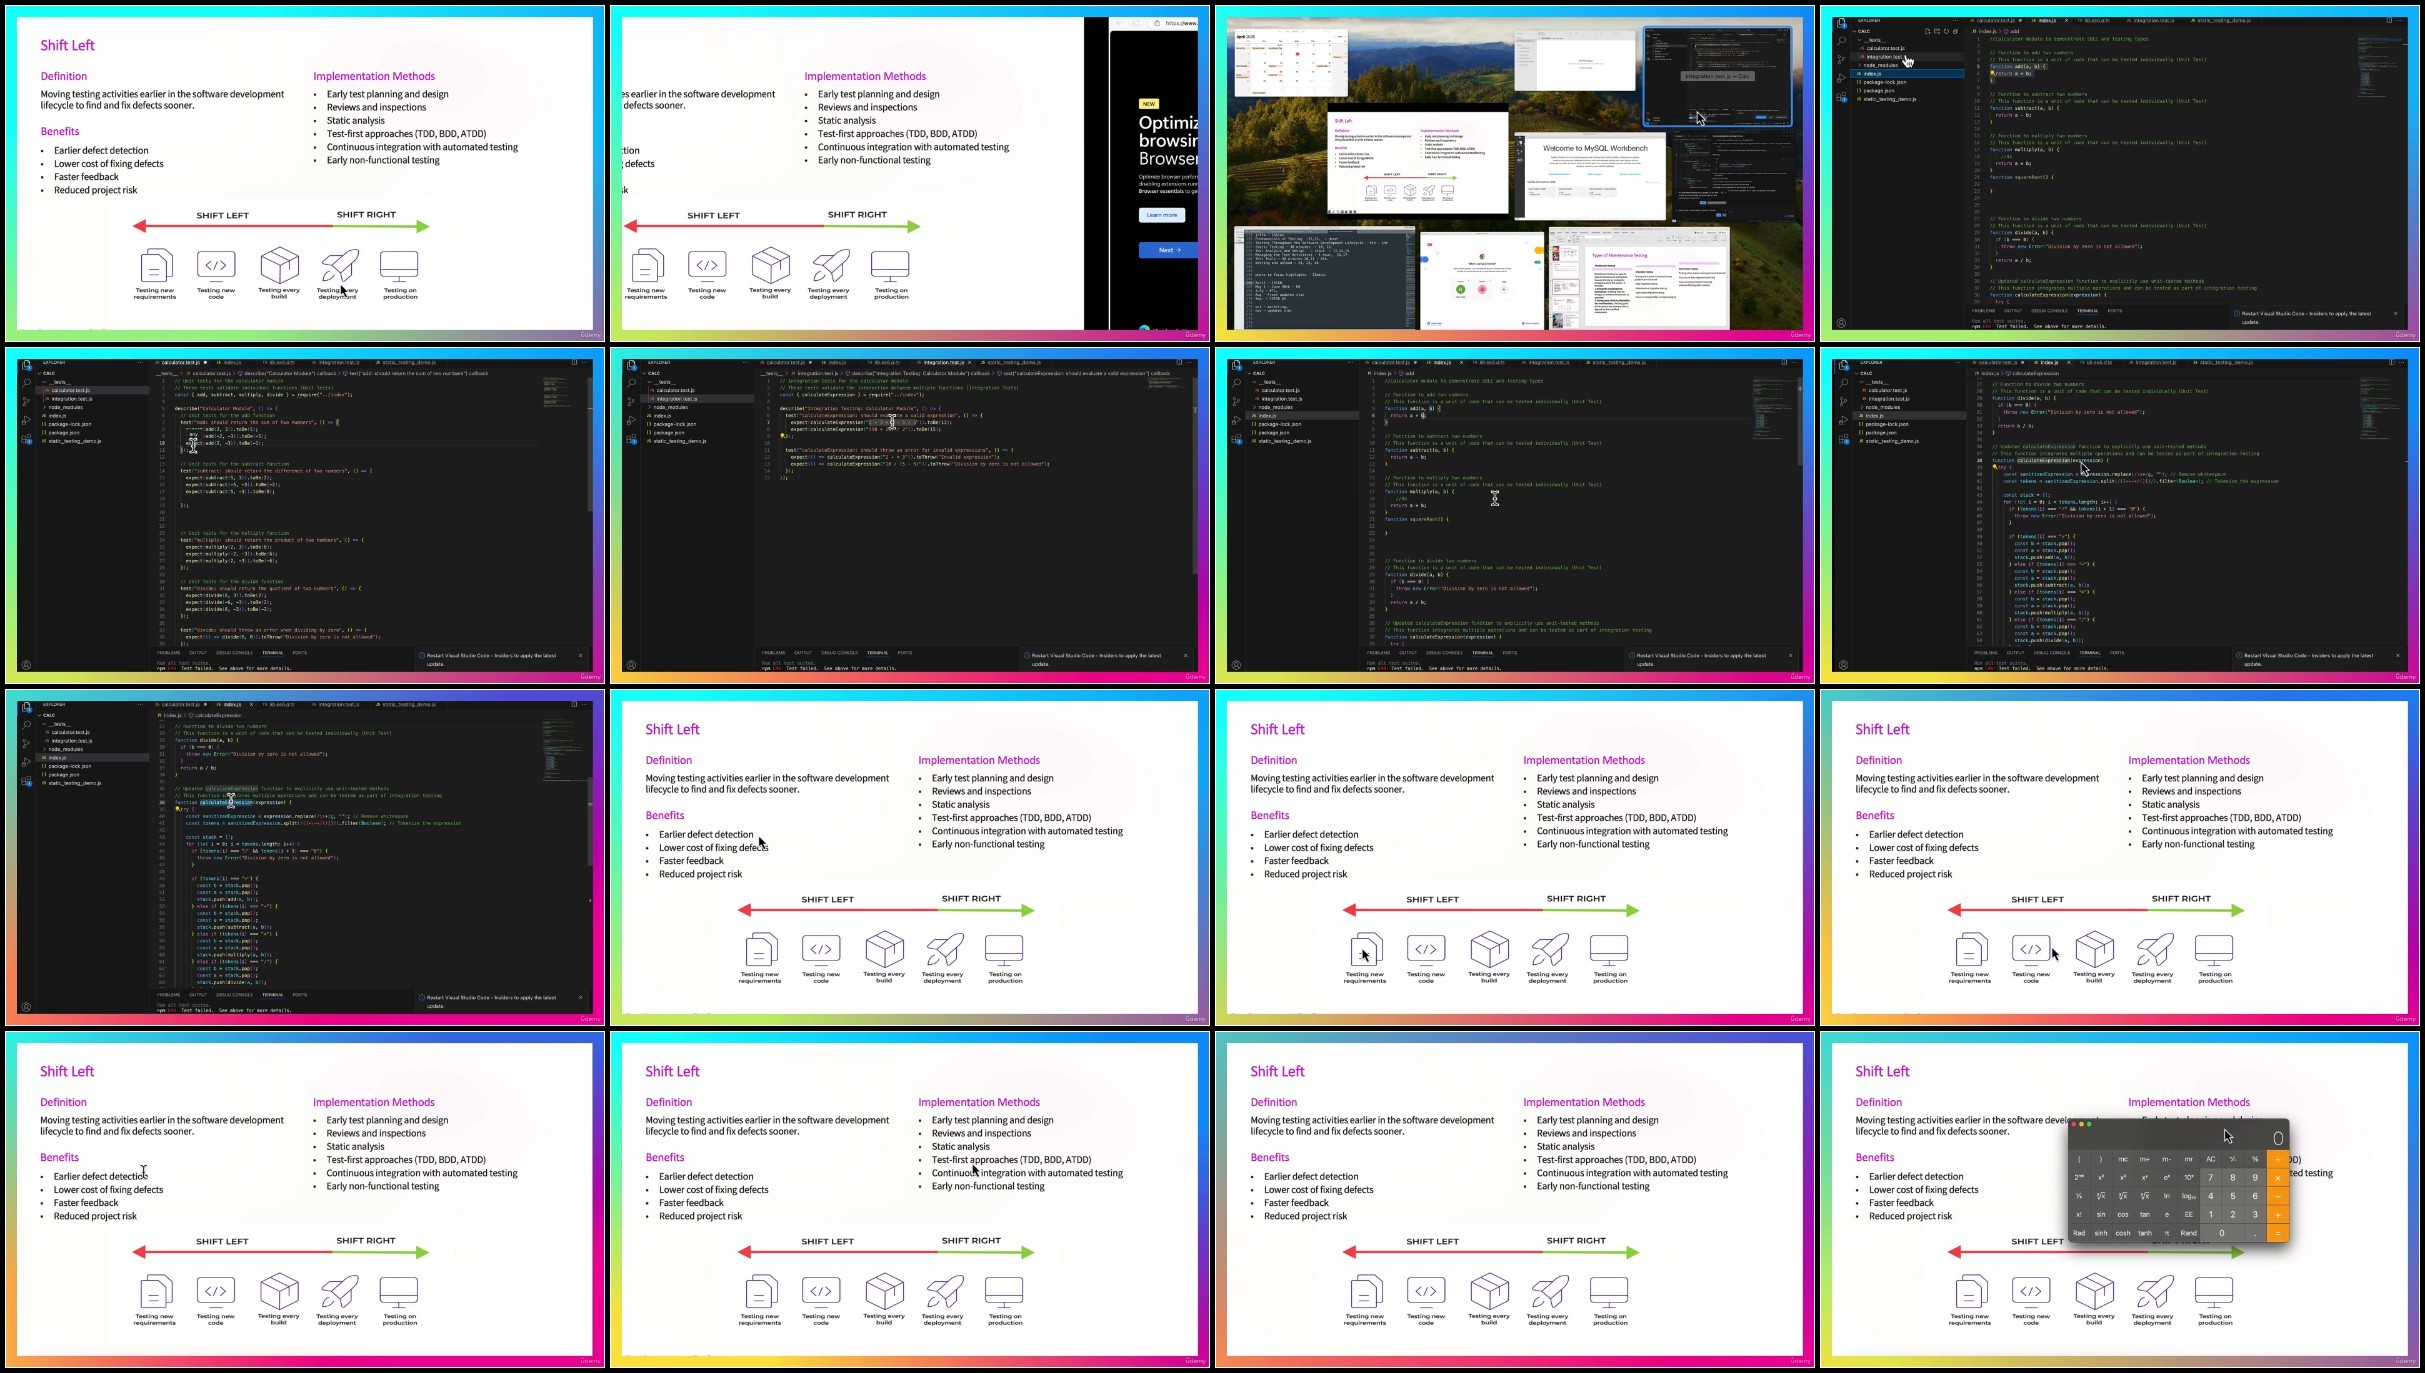
Task: Click the log10 key on Calculator
Action: pos(2189,1196)
